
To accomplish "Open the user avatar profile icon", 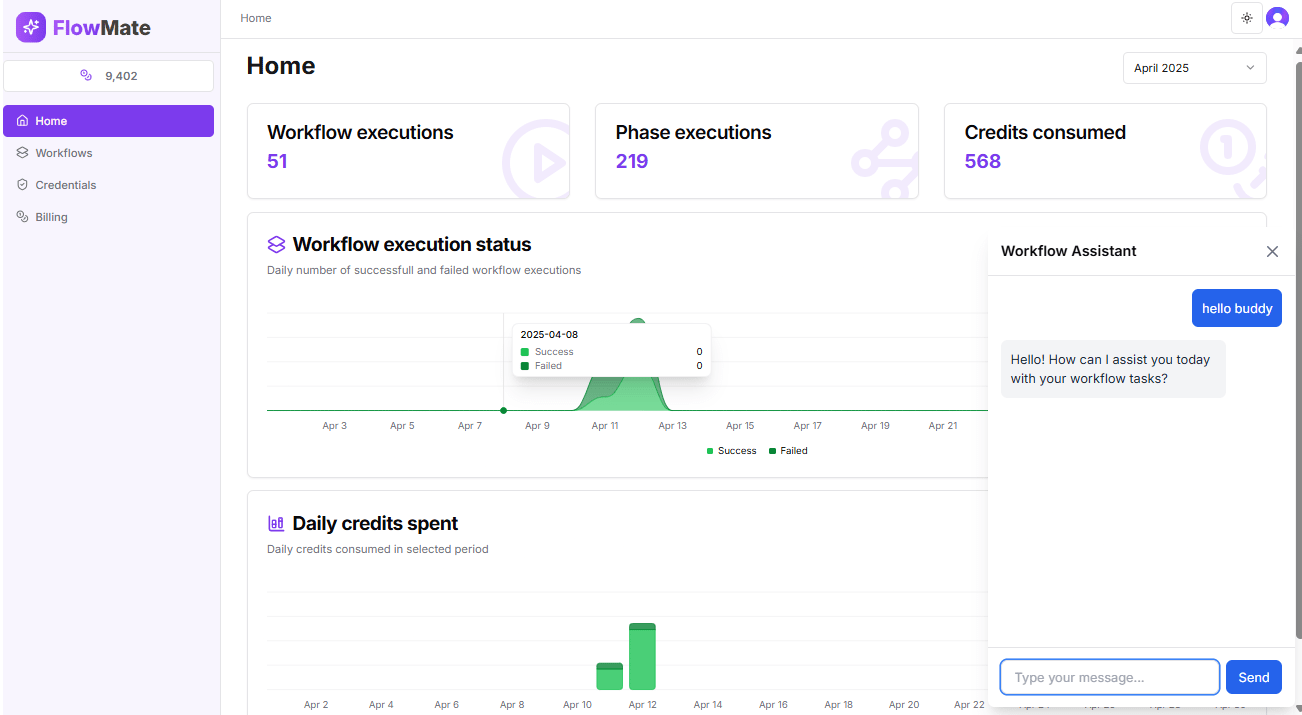I will coord(1277,18).
